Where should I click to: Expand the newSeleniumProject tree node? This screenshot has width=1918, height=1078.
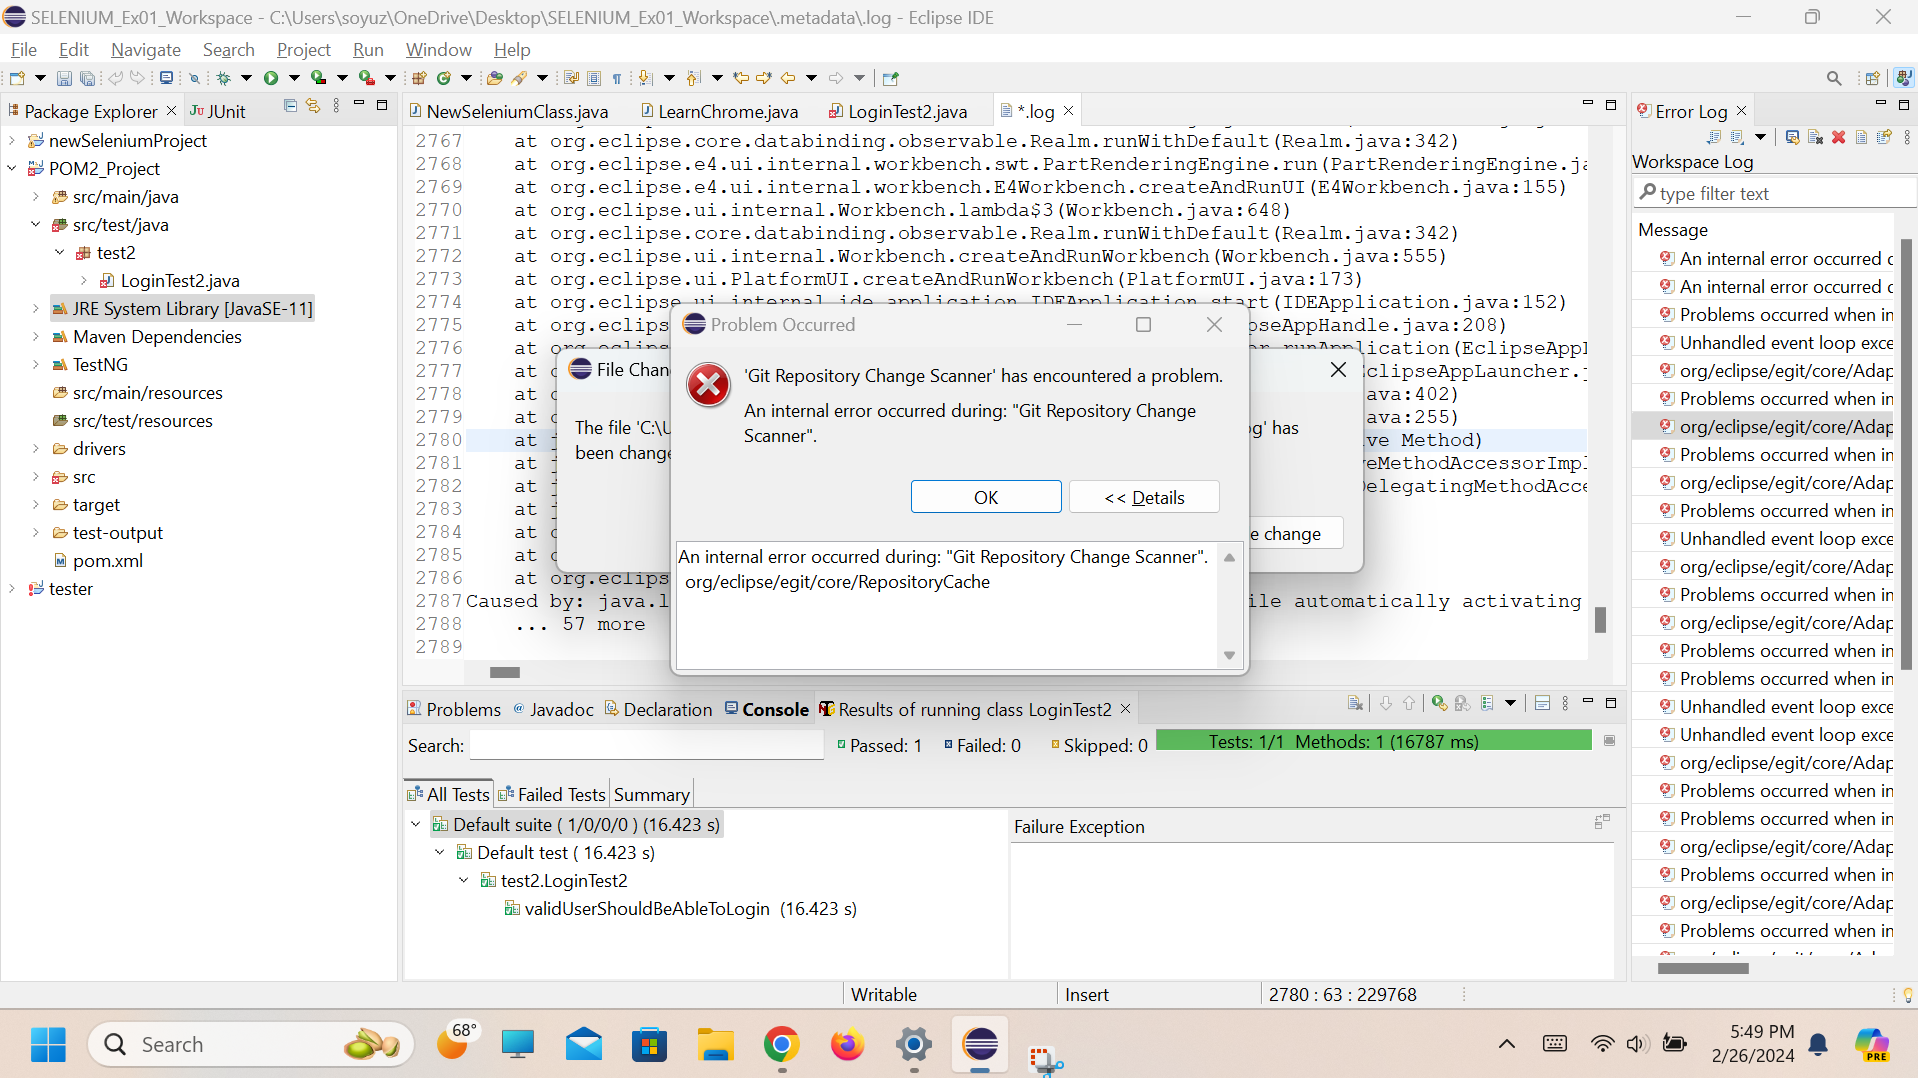13,141
